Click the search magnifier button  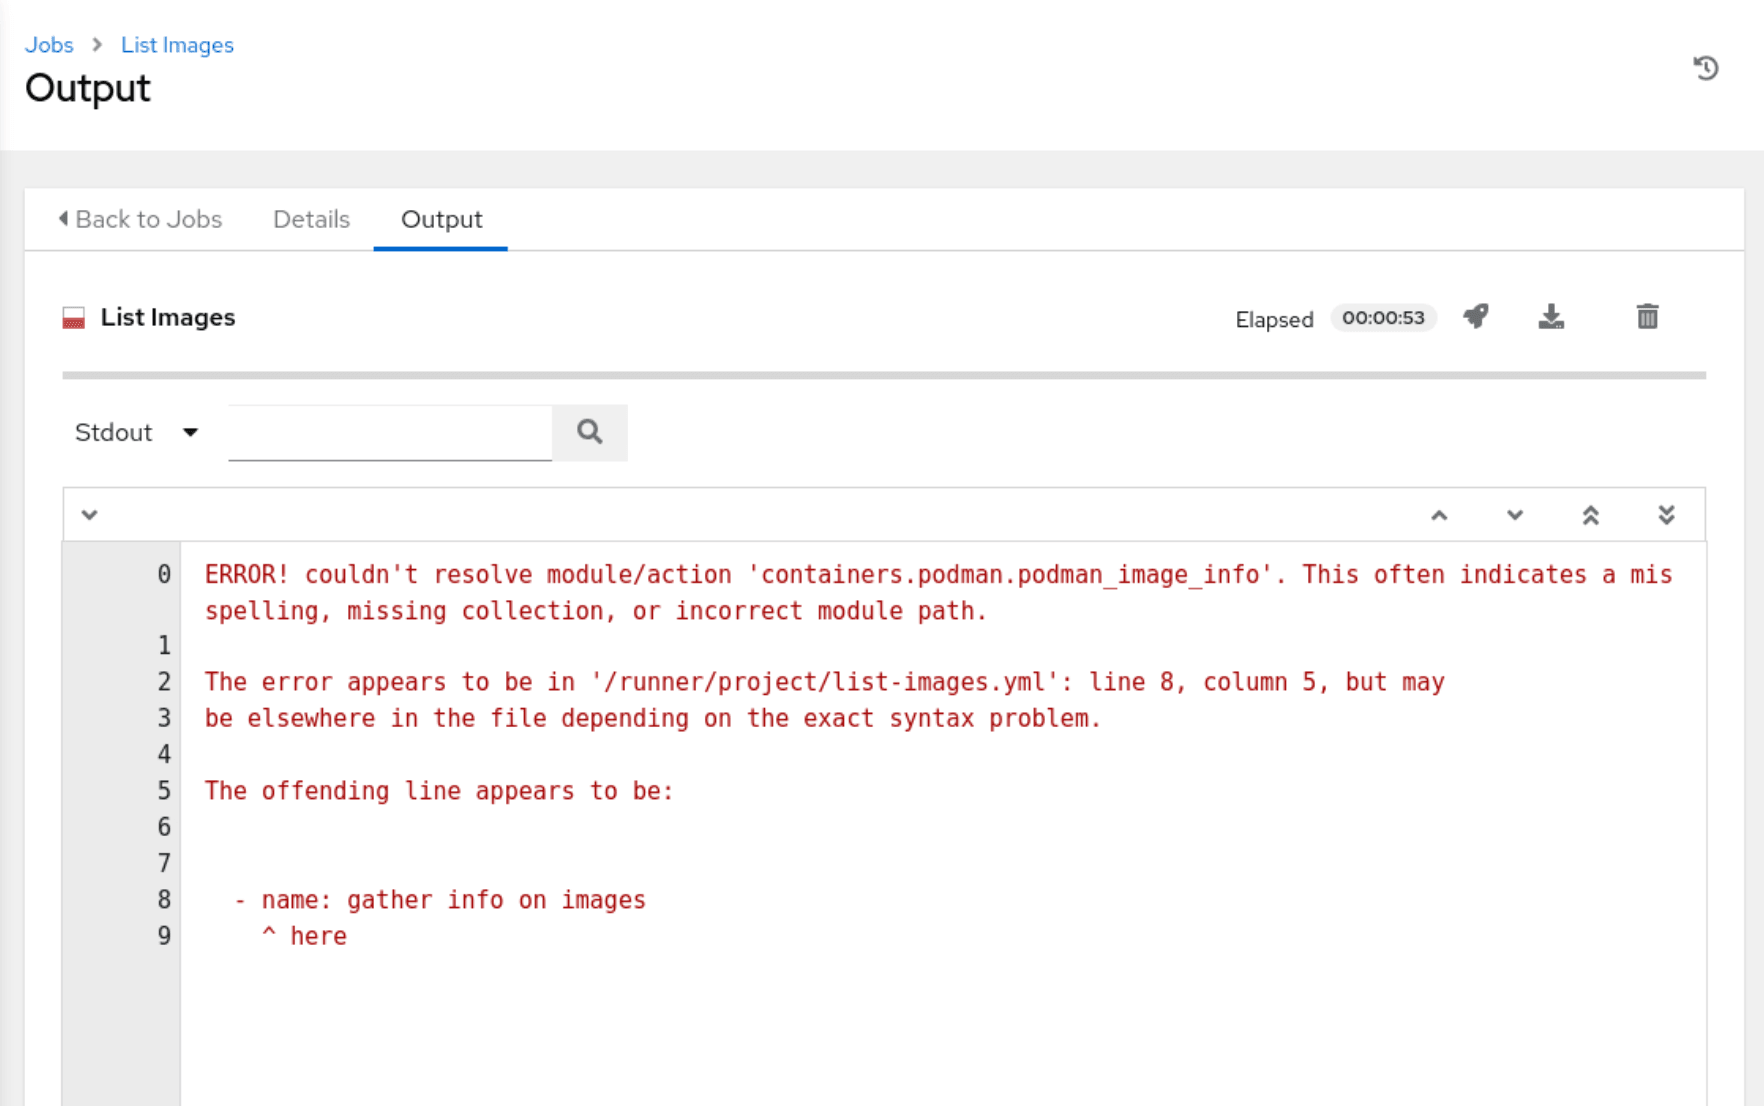pyautogui.click(x=590, y=432)
